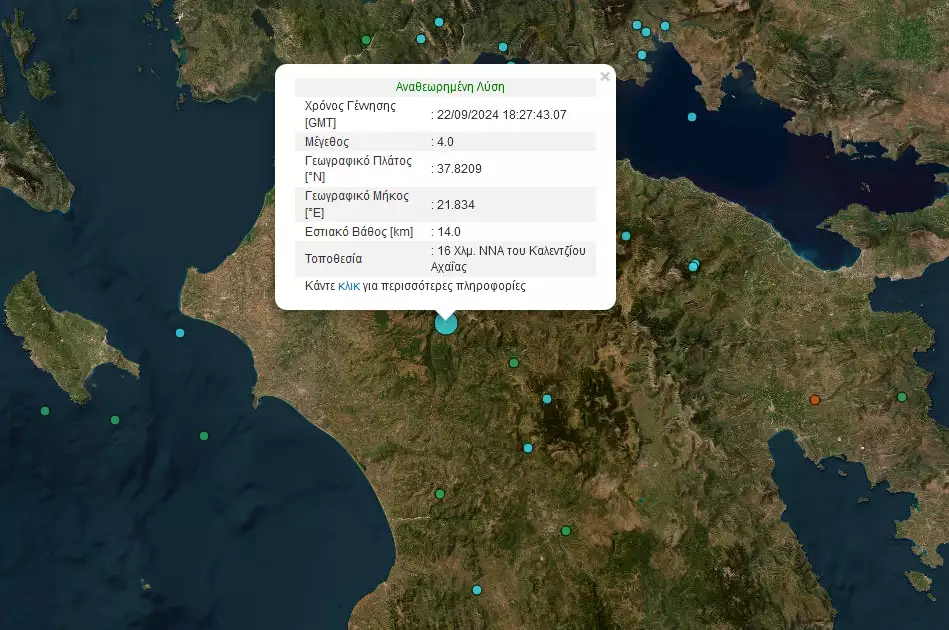949x630 pixels.
Task: Click the orange earthquake marker on the east
Action: (814, 399)
